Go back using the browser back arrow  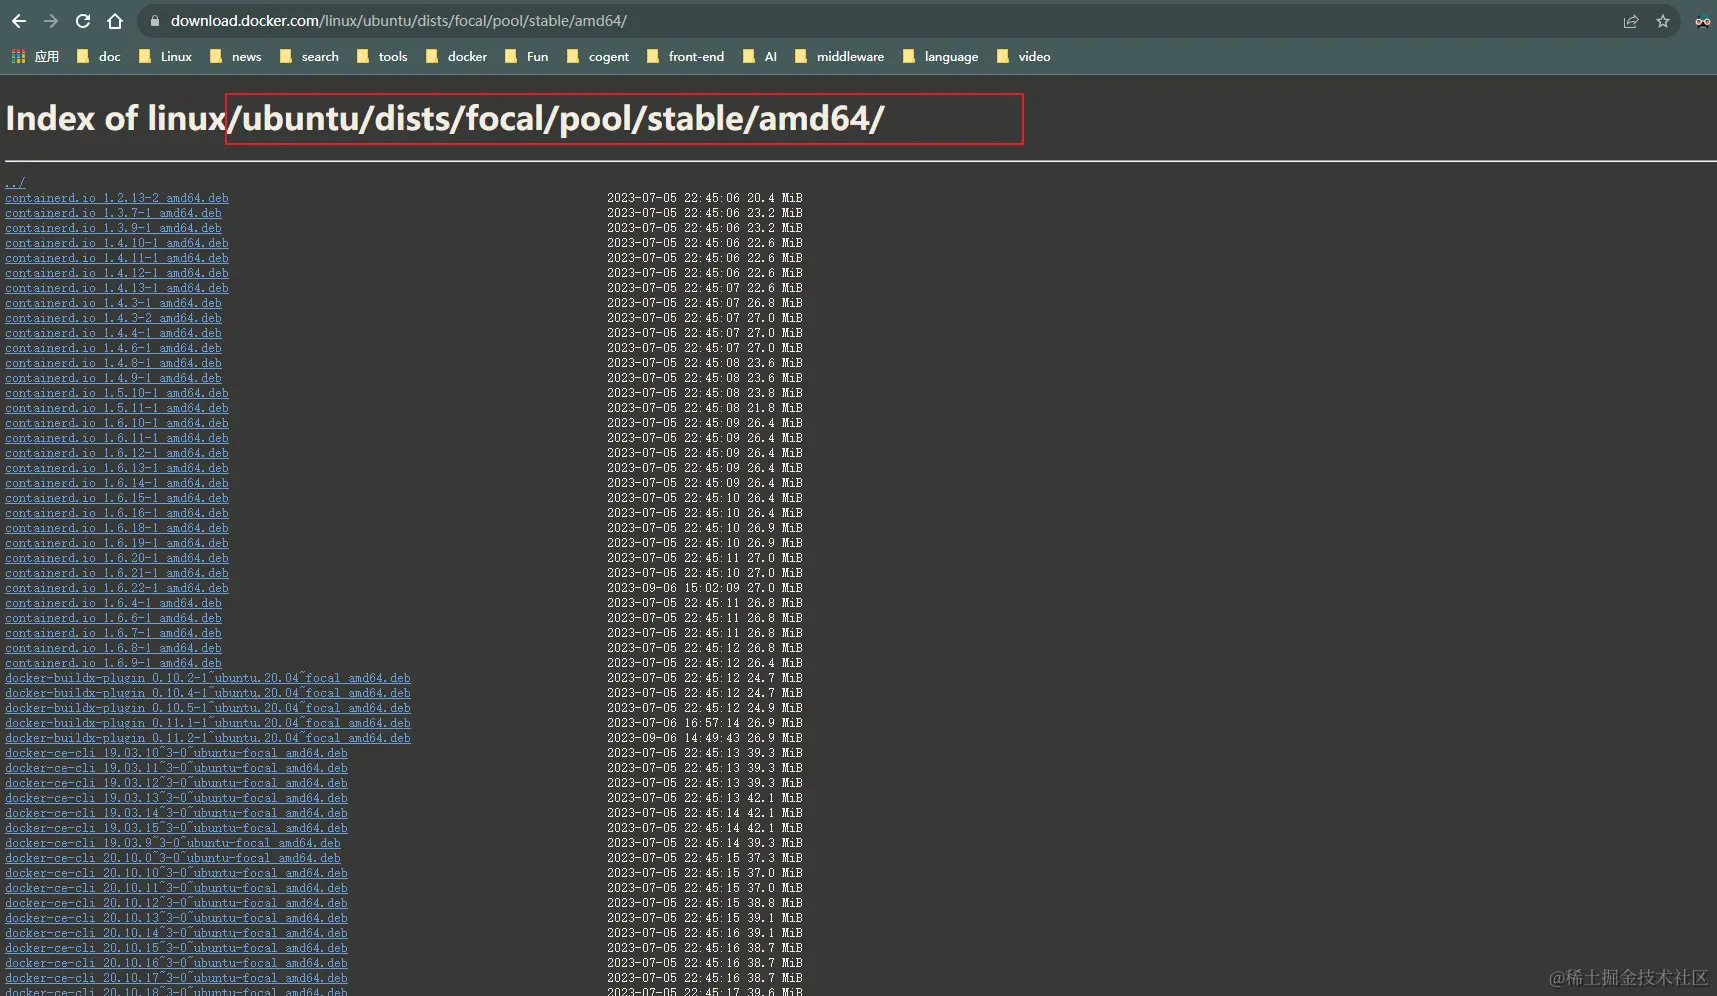pyautogui.click(x=19, y=21)
